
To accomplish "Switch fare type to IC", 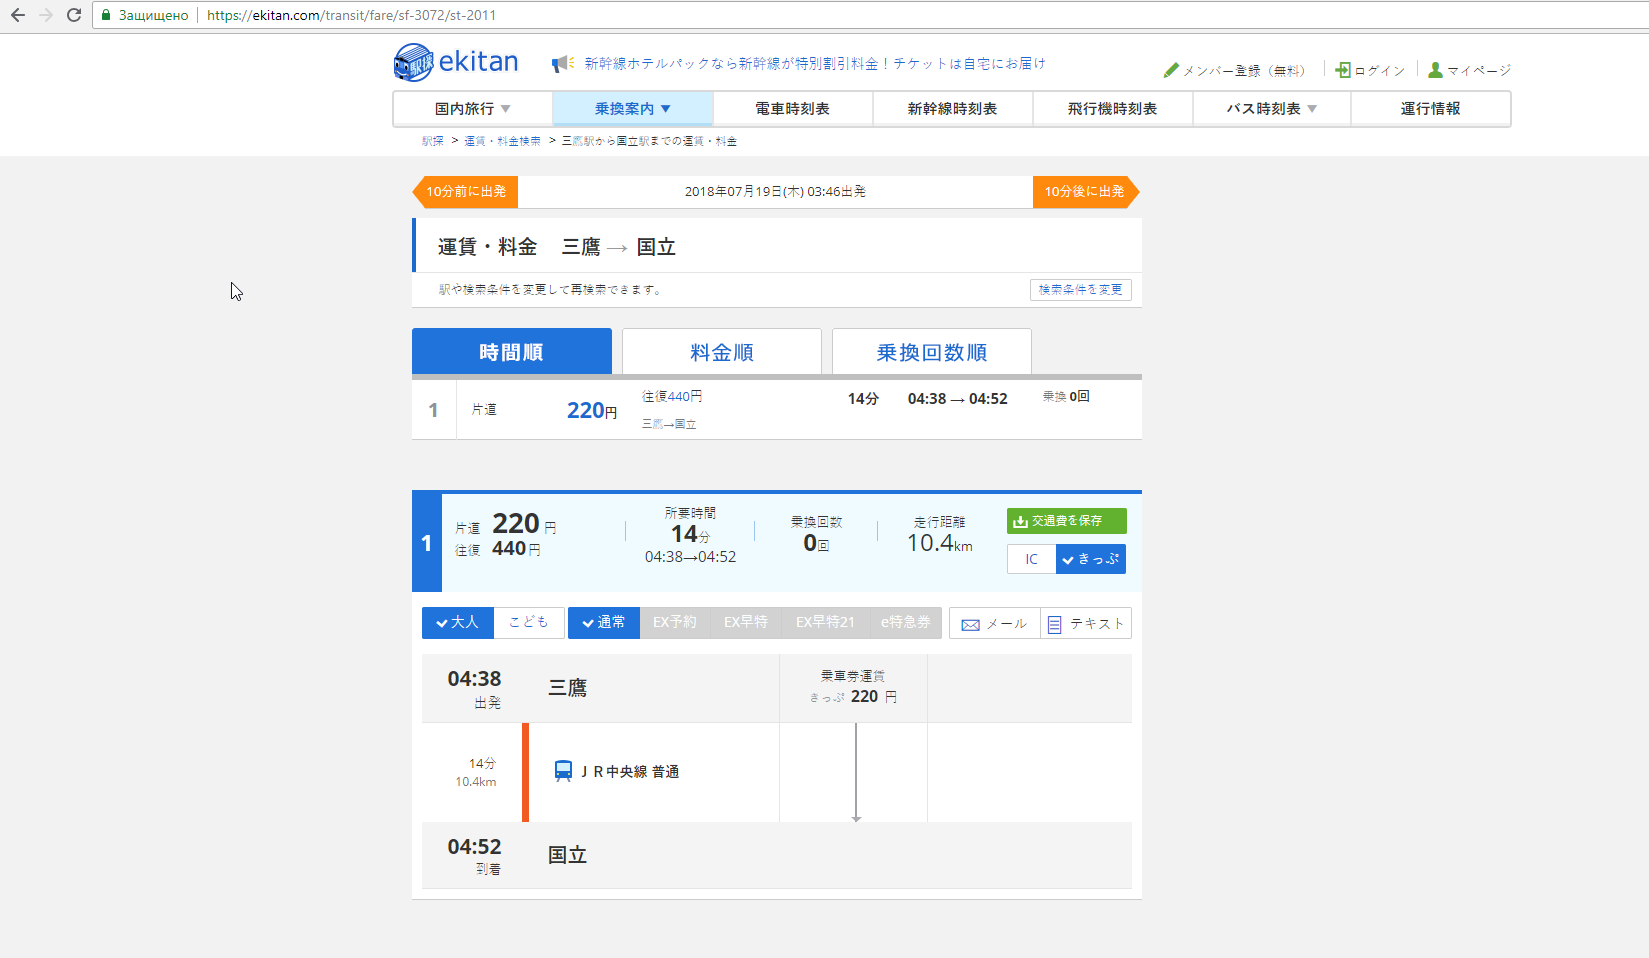I will [x=1032, y=559].
